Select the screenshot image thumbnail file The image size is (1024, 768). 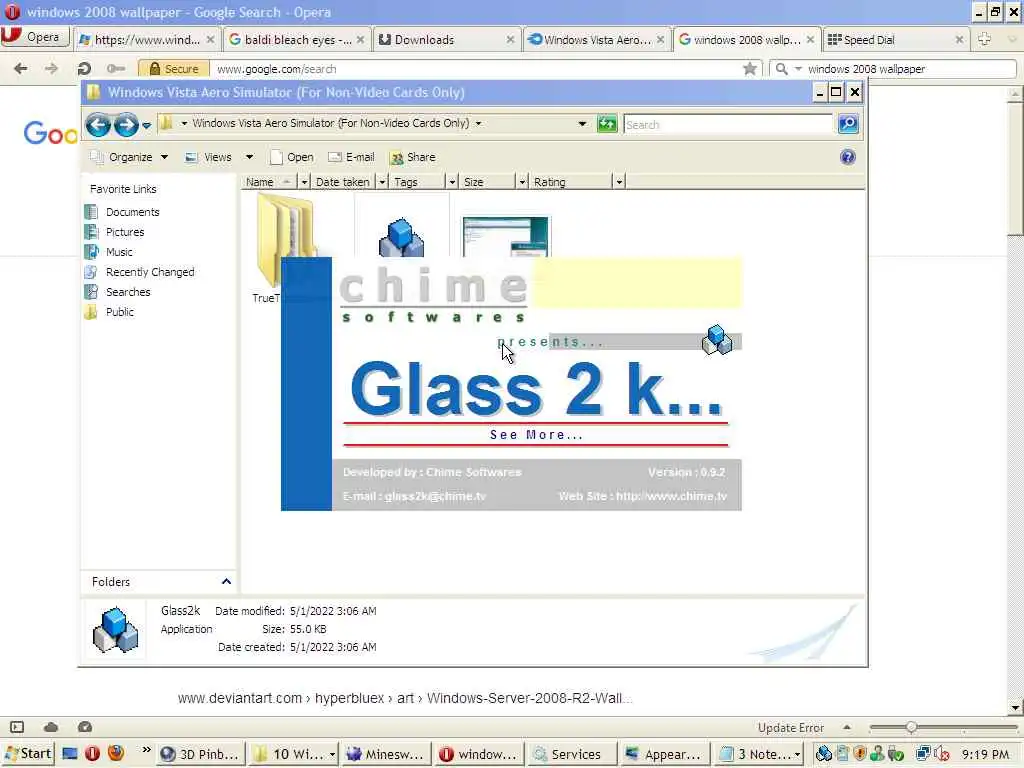[505, 236]
